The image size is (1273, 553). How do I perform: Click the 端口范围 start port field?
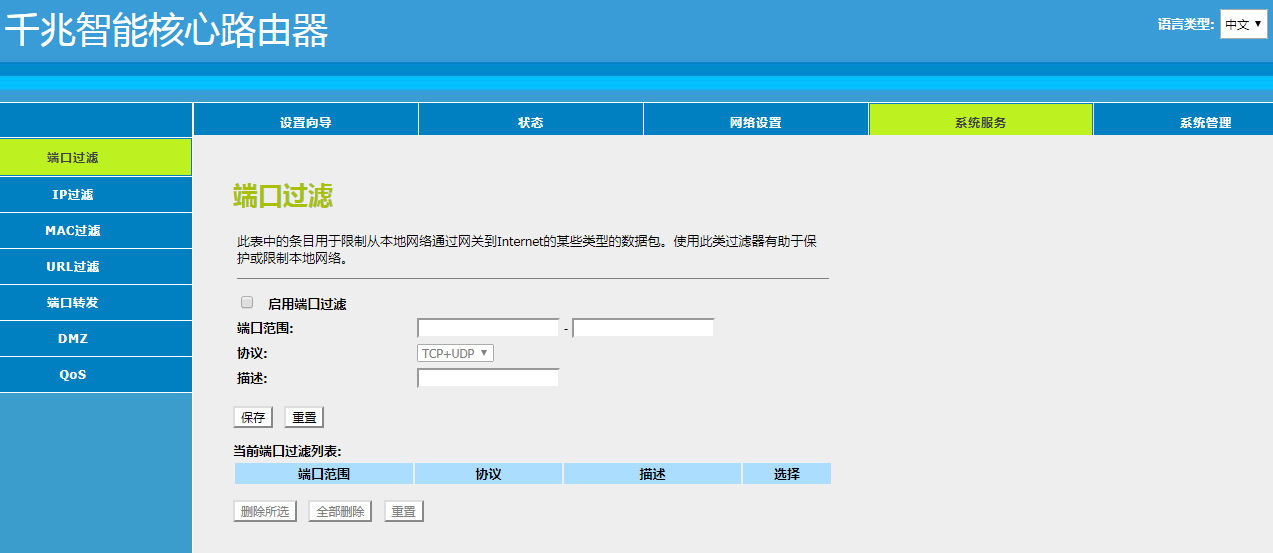(x=488, y=328)
